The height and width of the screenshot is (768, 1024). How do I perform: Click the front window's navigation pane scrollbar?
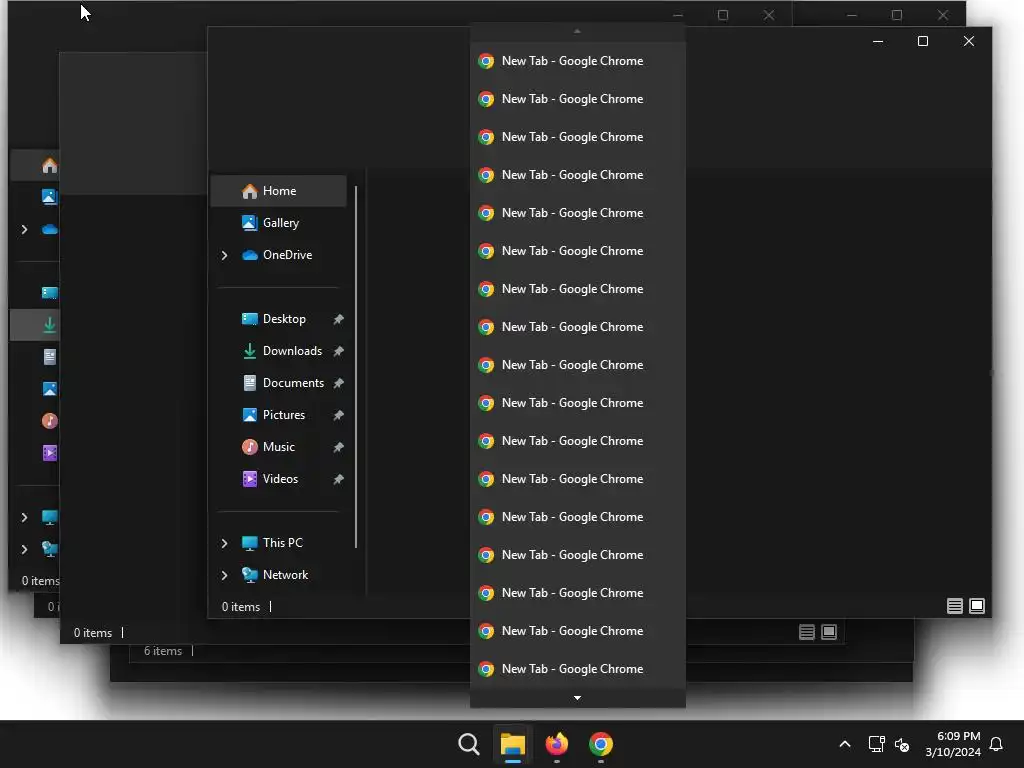coord(356,367)
